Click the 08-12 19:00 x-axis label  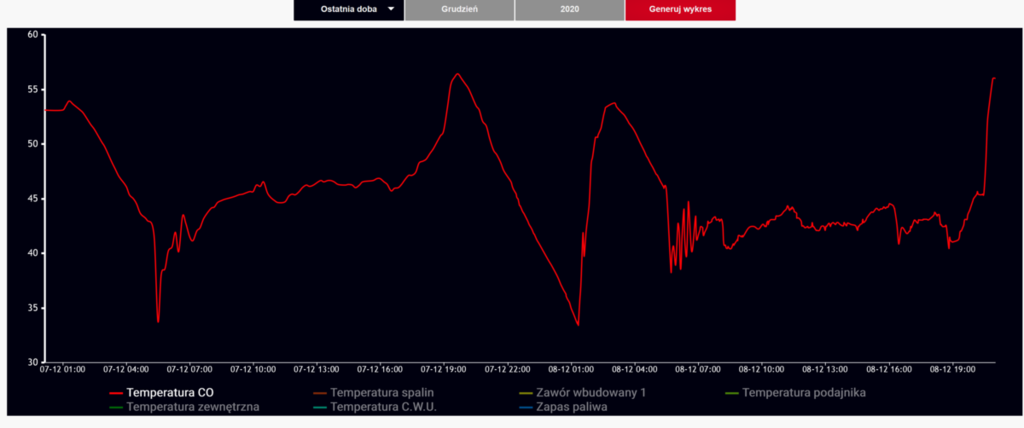click(x=954, y=369)
